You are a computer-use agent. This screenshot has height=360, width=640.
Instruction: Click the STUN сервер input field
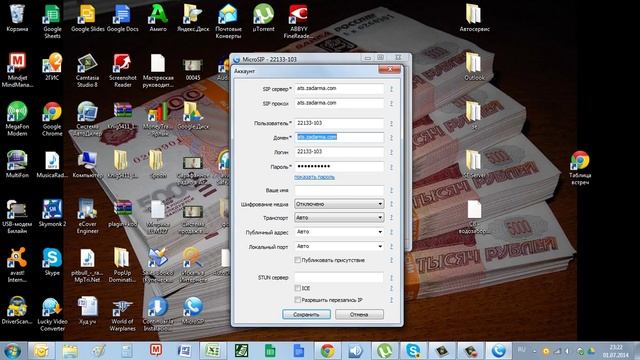[x=339, y=278]
